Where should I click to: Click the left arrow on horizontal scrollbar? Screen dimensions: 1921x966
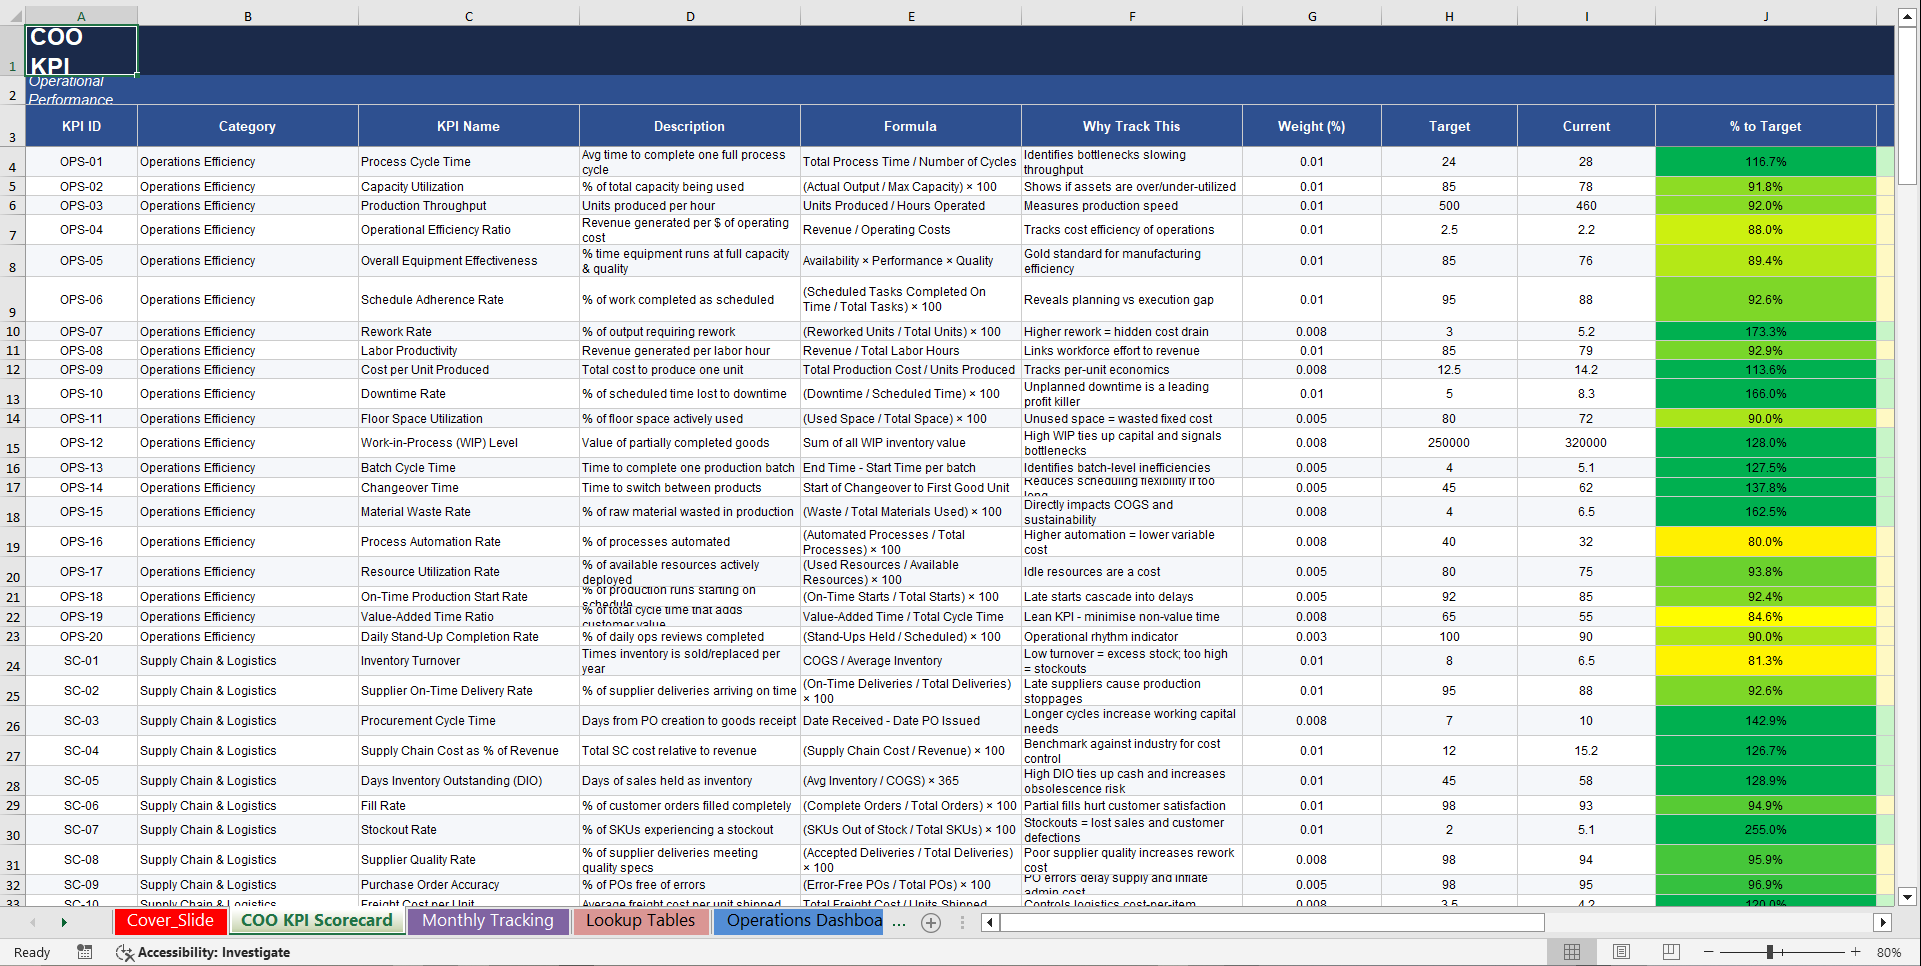(x=989, y=922)
